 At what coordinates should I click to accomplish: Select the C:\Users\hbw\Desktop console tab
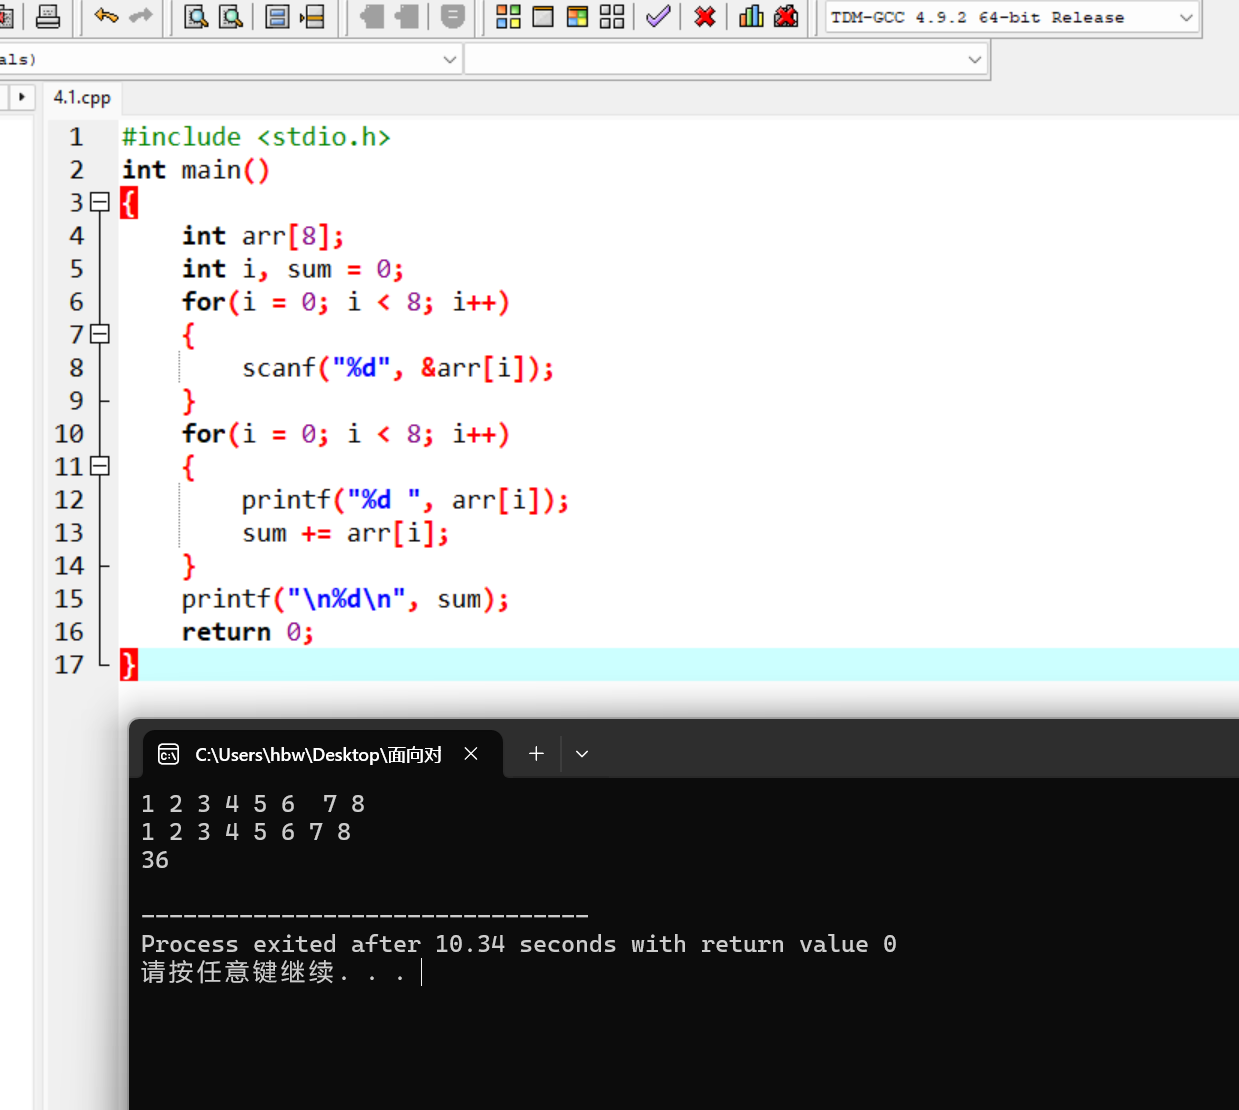(x=318, y=755)
